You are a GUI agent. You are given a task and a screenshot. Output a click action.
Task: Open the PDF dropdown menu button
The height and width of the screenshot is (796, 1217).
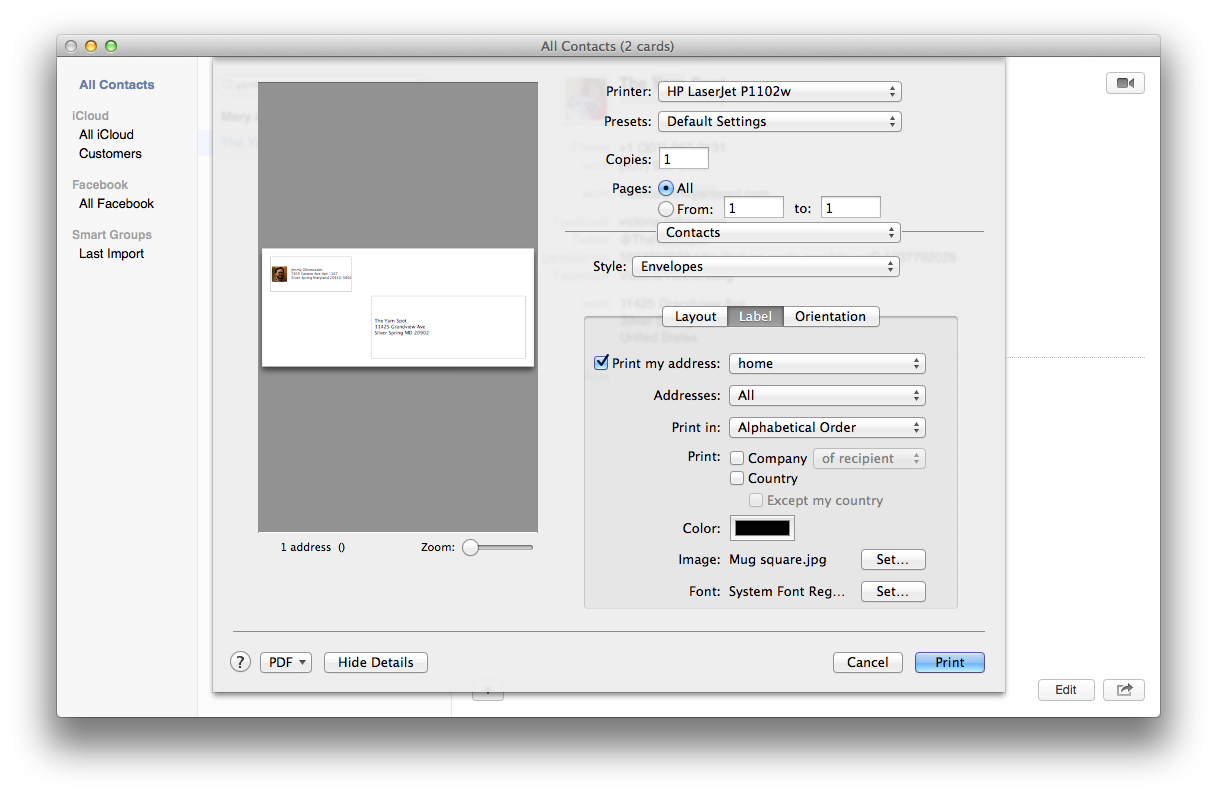tap(286, 662)
